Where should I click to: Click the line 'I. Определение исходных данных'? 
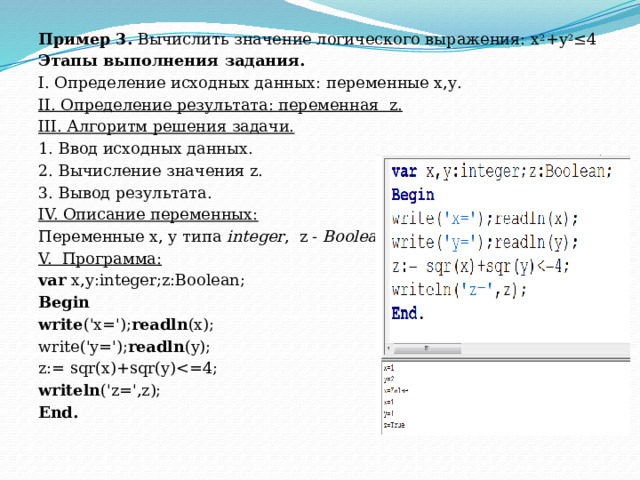250,83
